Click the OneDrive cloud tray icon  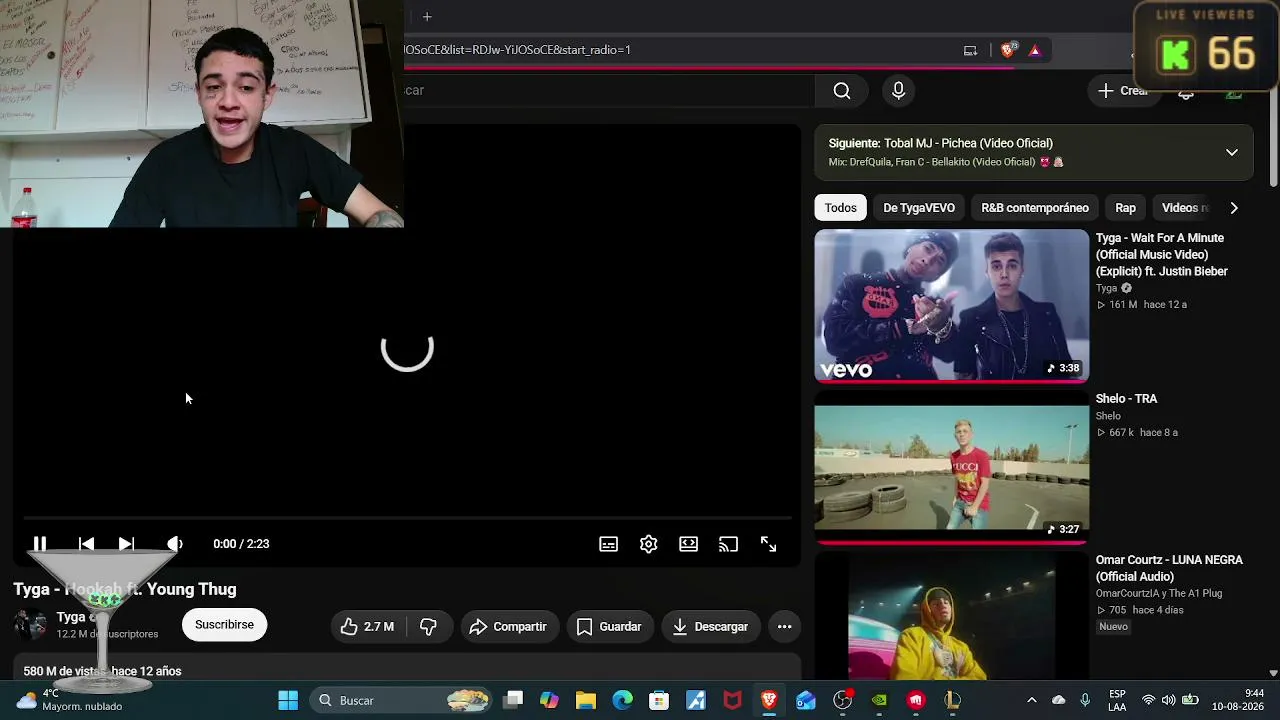coord(1059,700)
